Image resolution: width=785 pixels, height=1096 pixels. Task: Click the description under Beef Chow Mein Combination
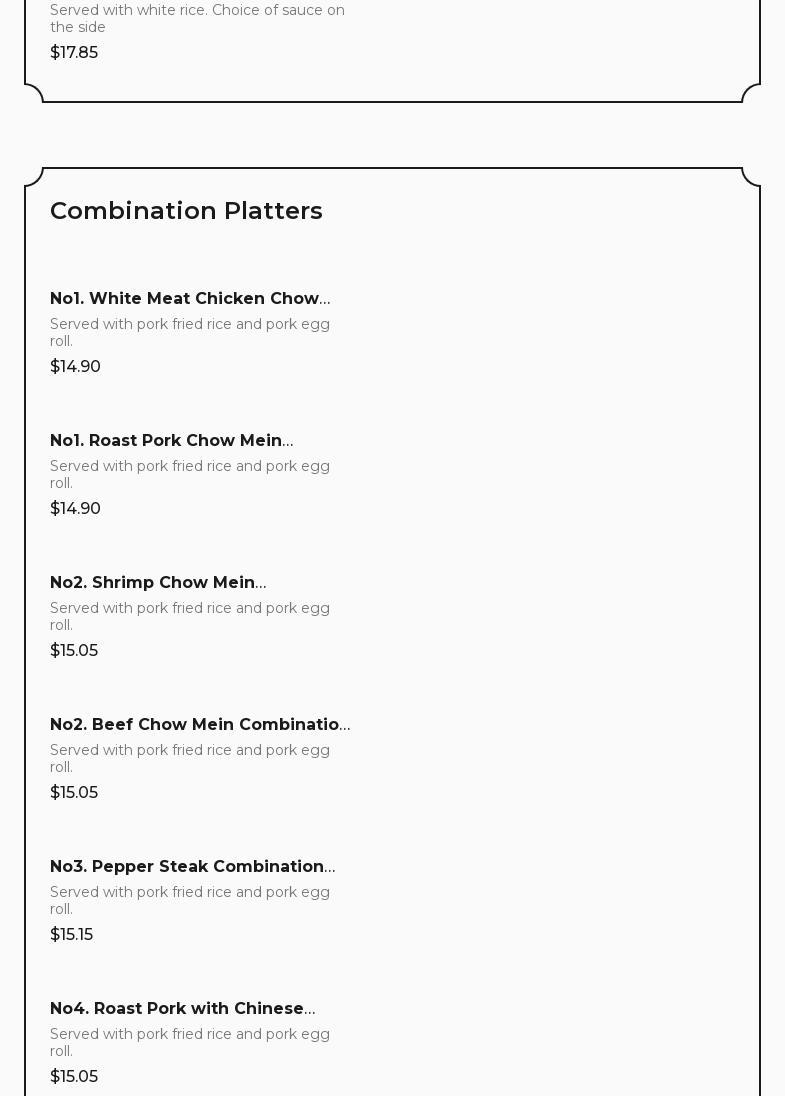pos(190,758)
